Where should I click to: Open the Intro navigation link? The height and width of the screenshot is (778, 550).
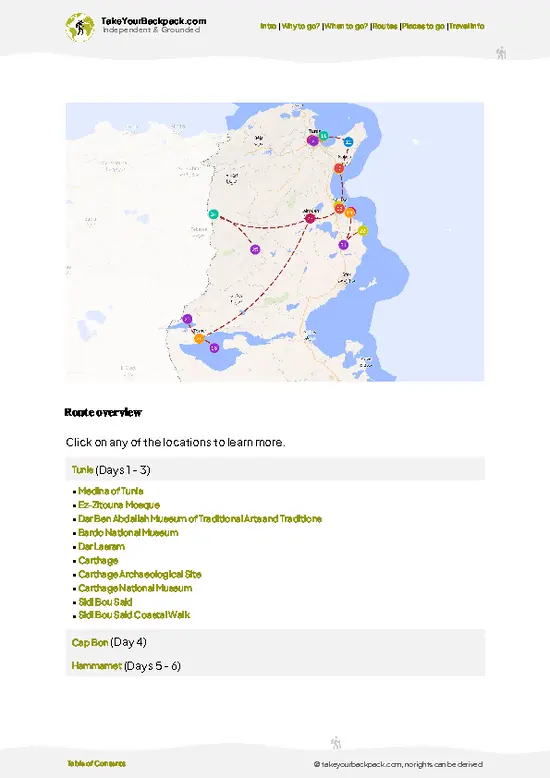(x=269, y=26)
